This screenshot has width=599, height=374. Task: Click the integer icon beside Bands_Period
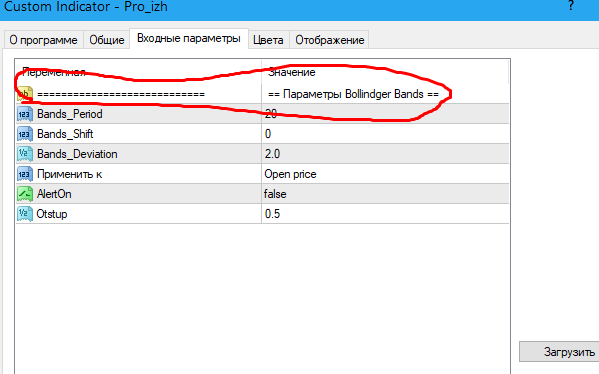point(25,114)
